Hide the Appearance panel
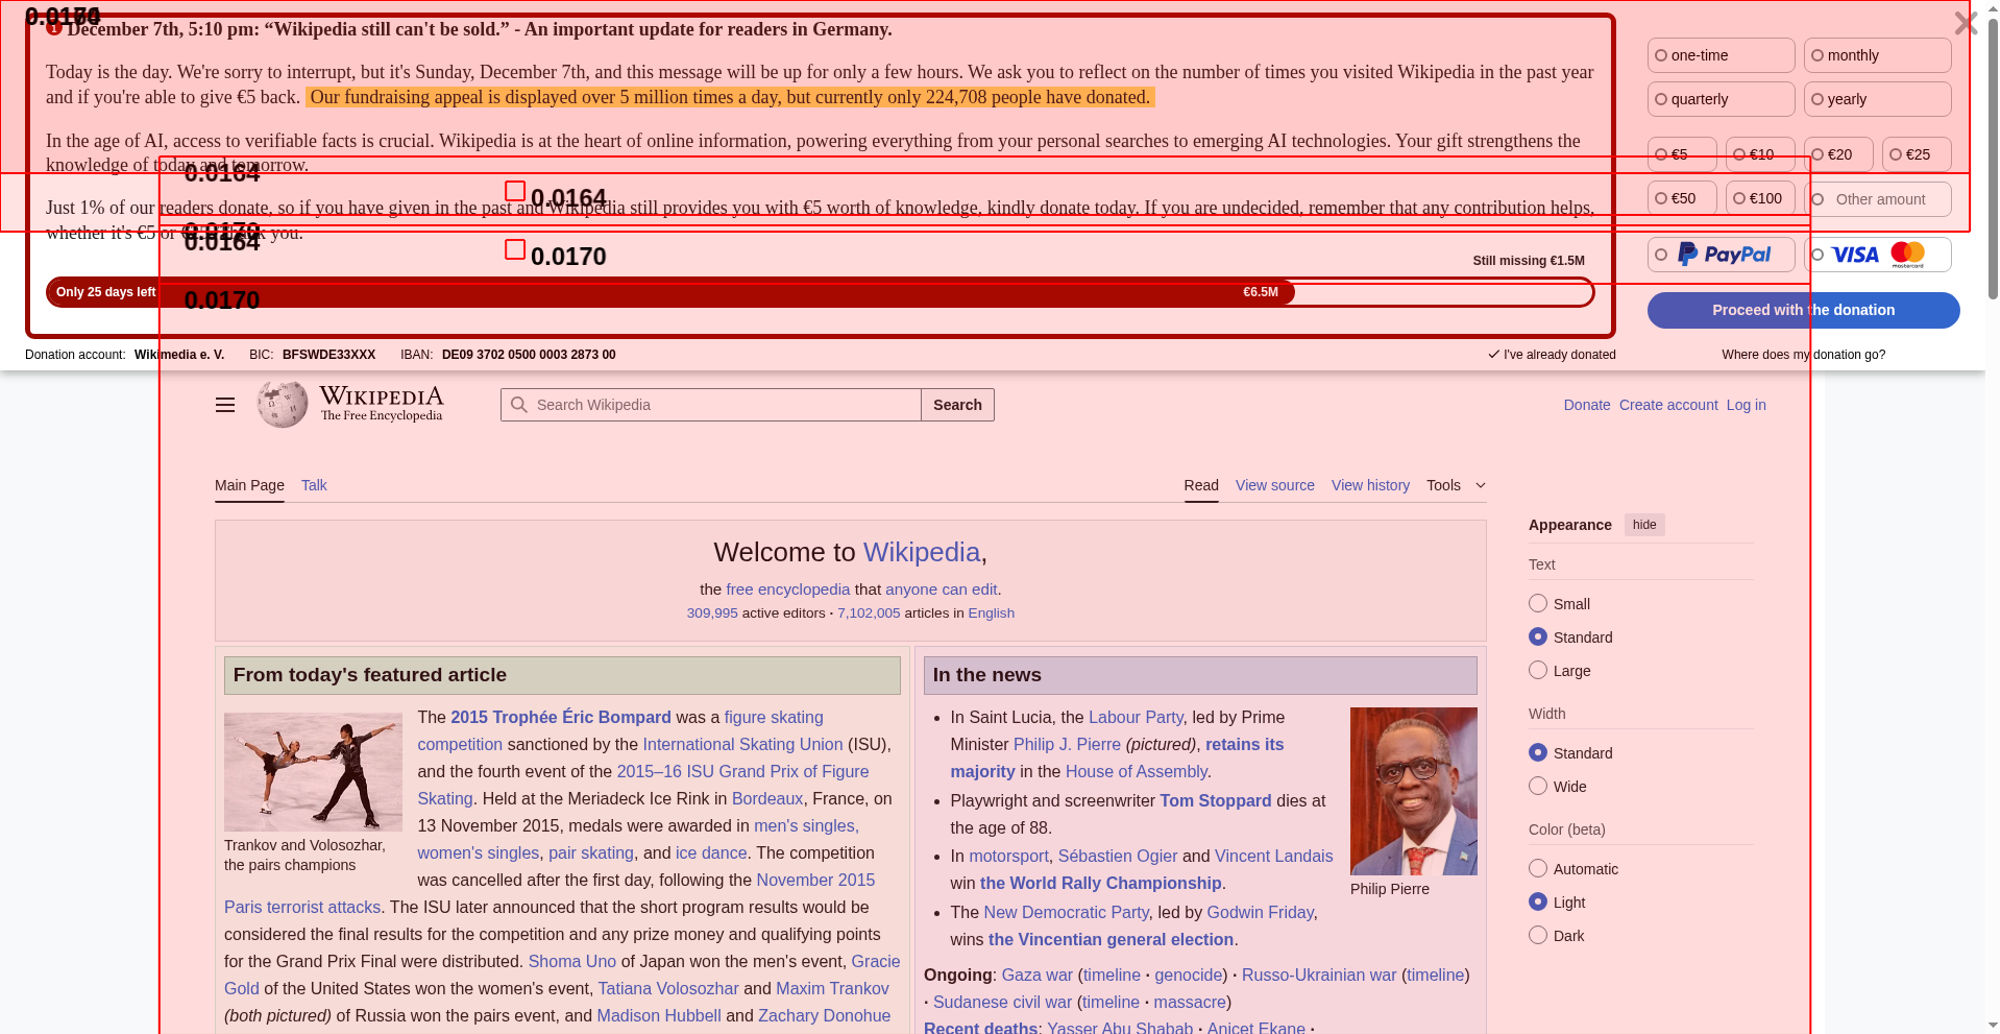This screenshot has width=2000, height=1034. [x=1644, y=525]
